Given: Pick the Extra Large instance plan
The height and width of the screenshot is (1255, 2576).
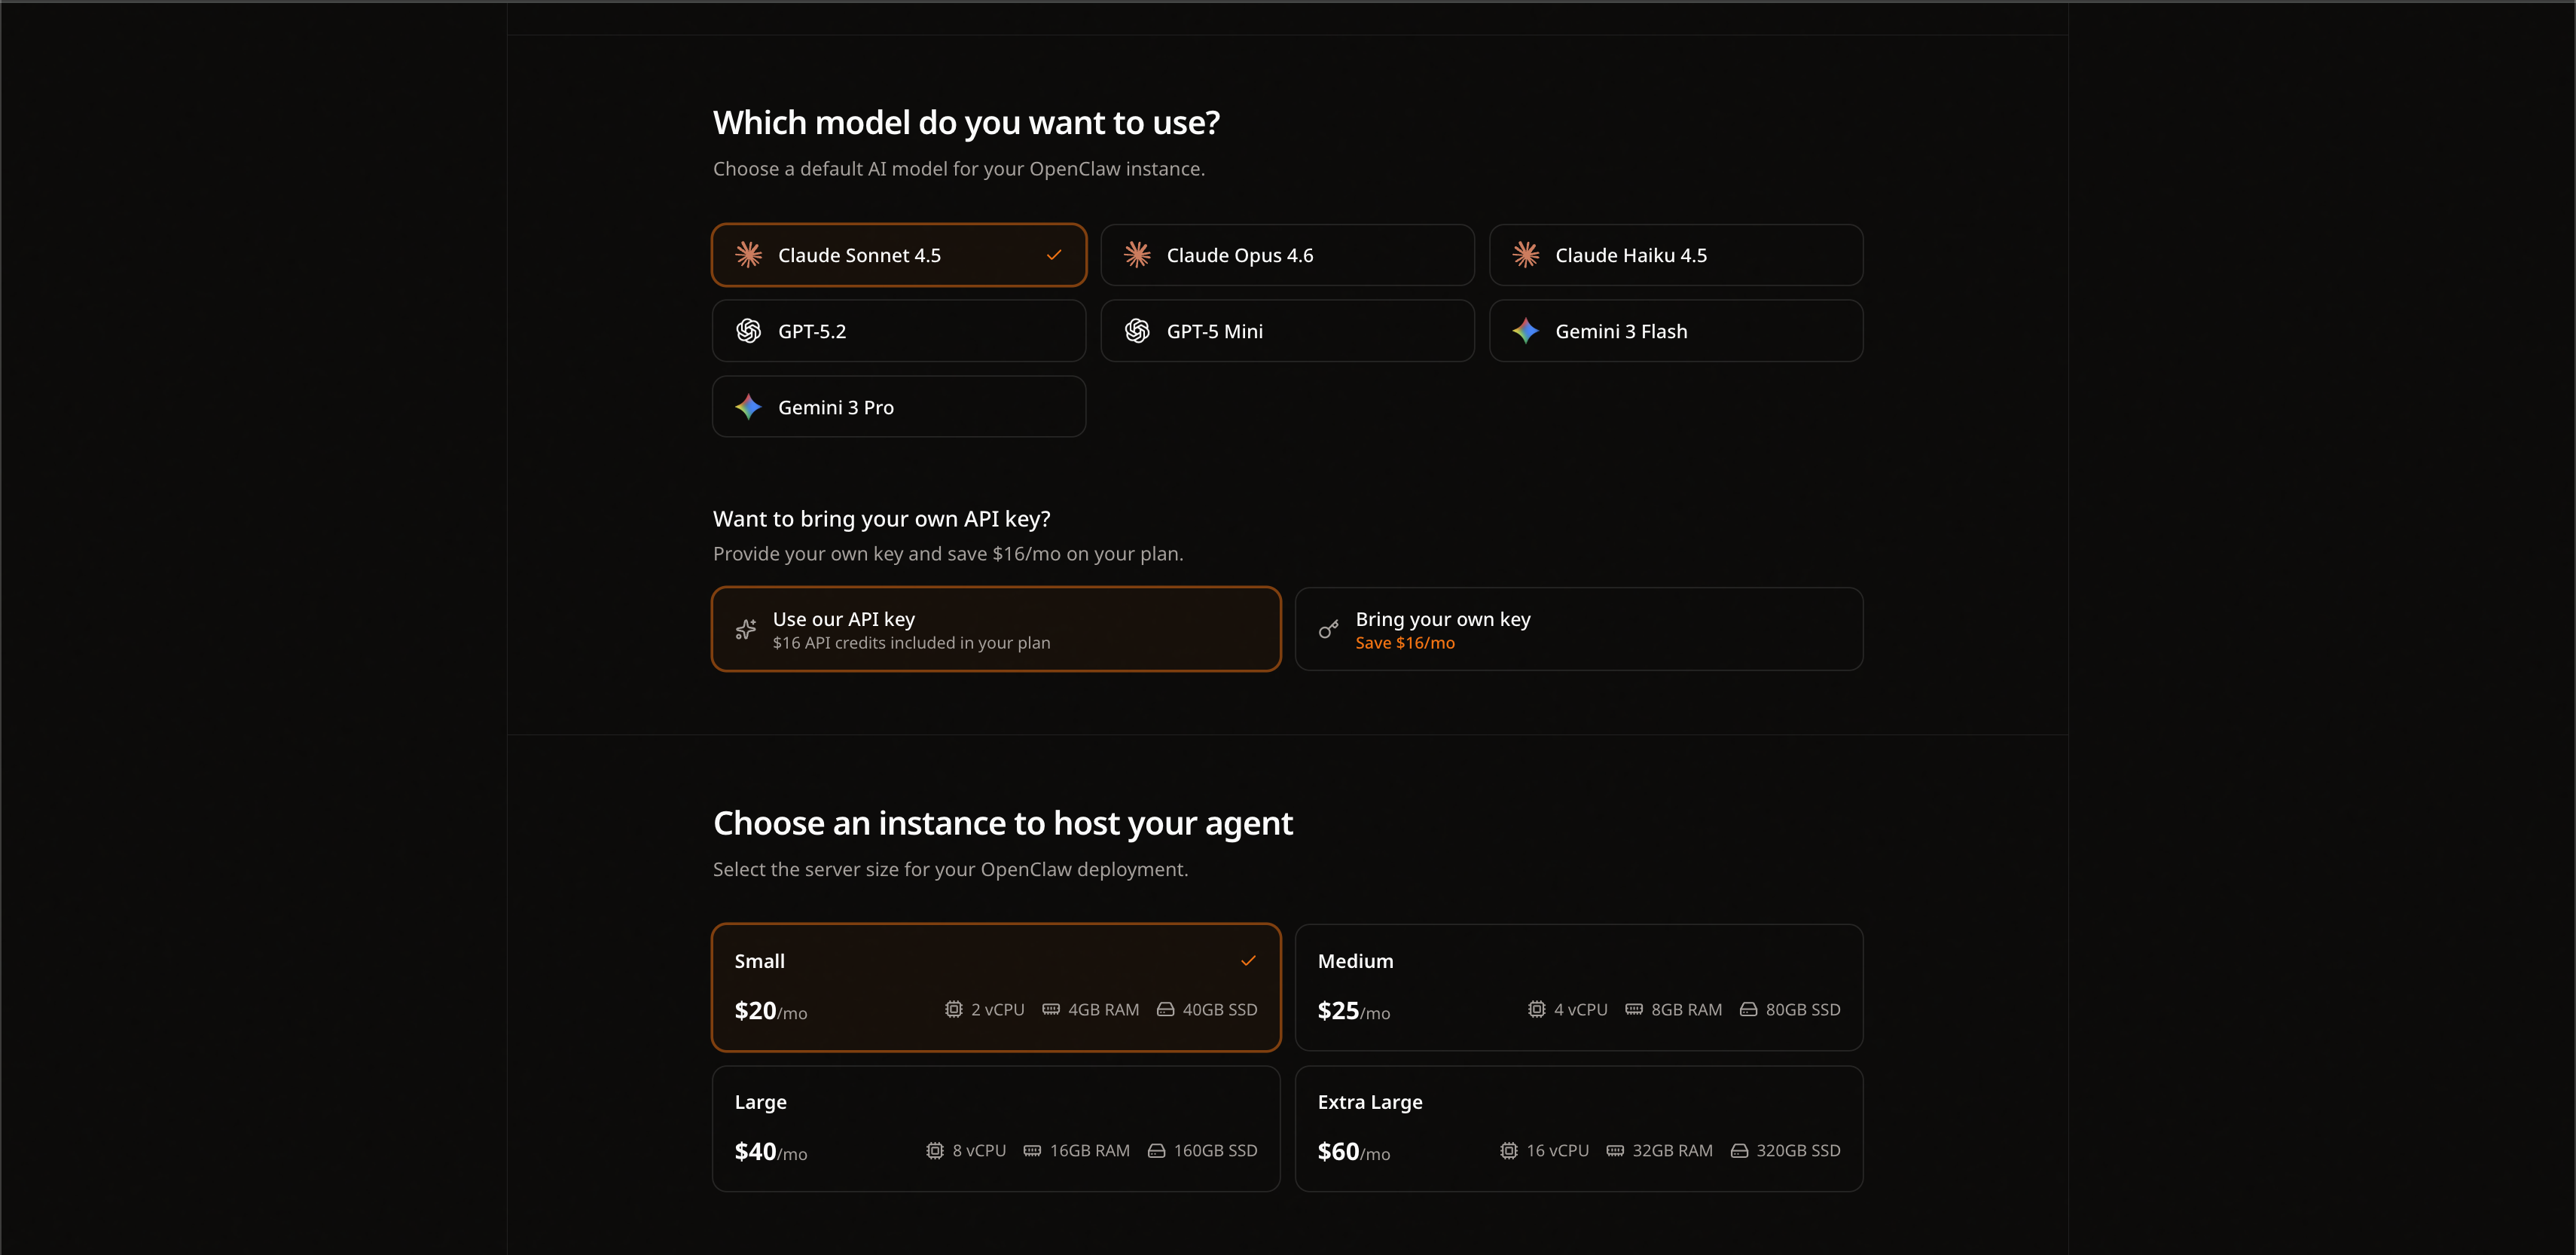Looking at the screenshot, I should coord(1580,1129).
